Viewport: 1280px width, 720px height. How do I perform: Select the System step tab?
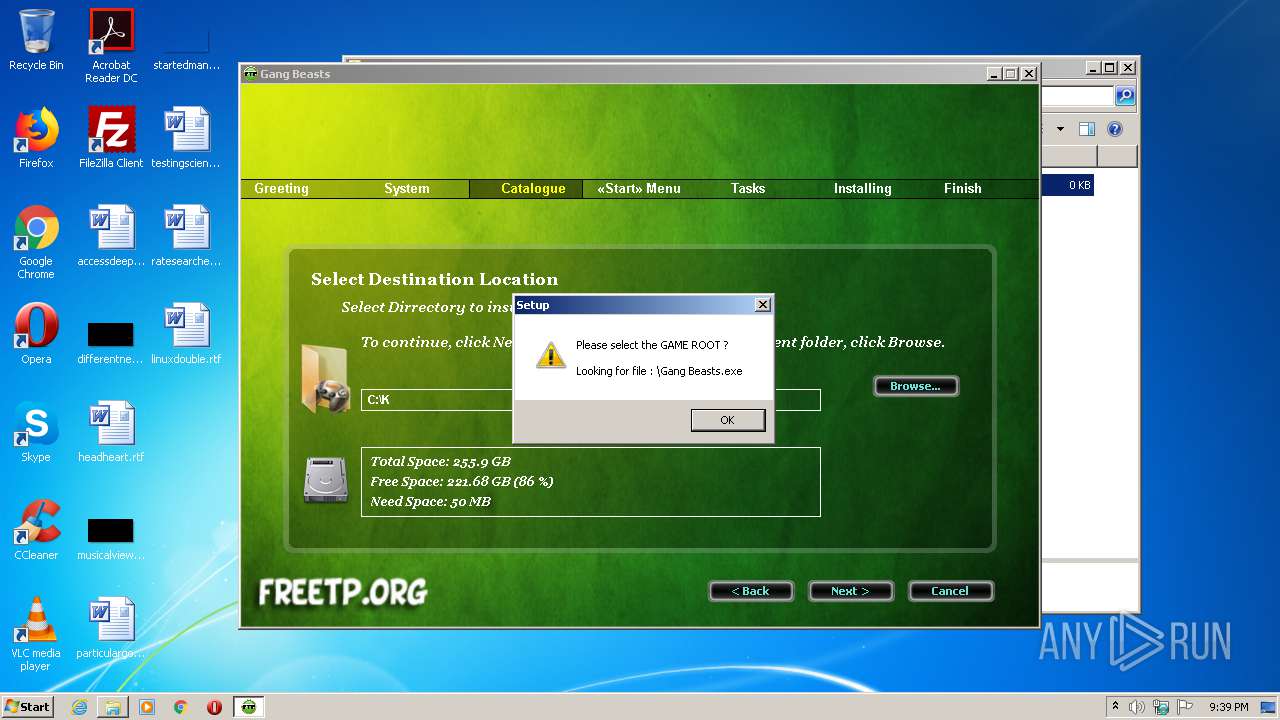(x=407, y=188)
